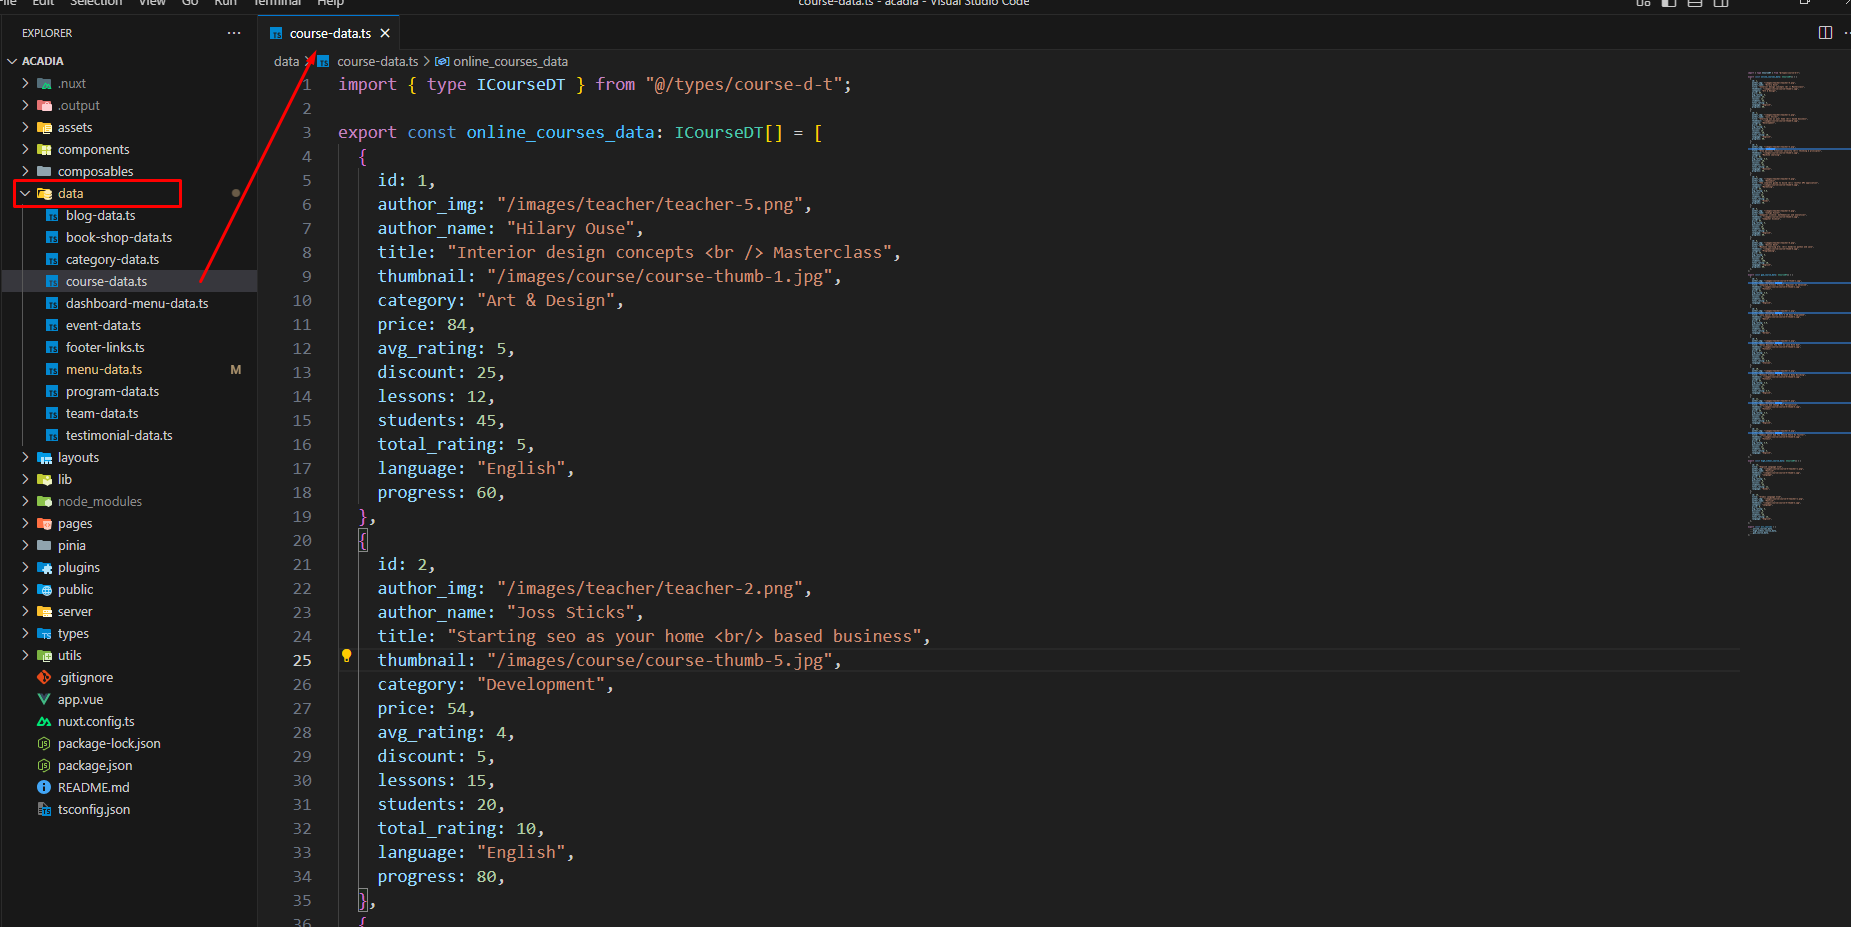Click the M modified badge on menu-data.ts
The height and width of the screenshot is (927, 1851).
[x=236, y=370]
